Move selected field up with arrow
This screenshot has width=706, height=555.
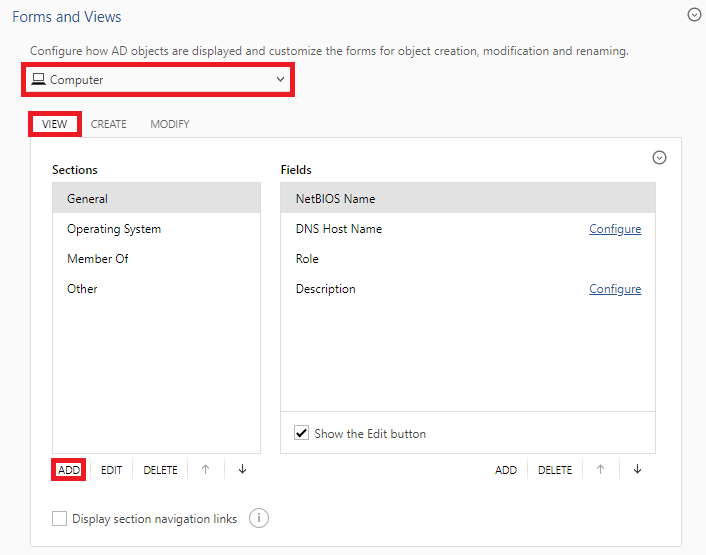pyautogui.click(x=600, y=469)
